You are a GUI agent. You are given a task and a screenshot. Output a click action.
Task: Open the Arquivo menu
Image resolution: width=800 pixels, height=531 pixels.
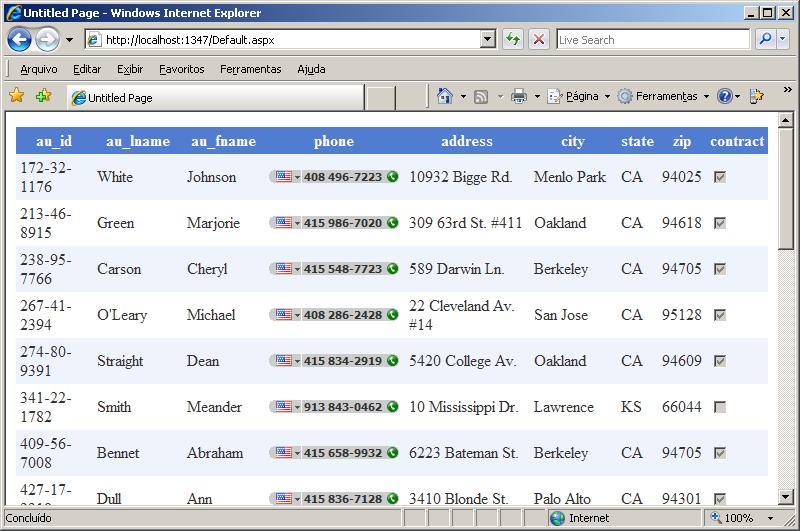point(38,69)
